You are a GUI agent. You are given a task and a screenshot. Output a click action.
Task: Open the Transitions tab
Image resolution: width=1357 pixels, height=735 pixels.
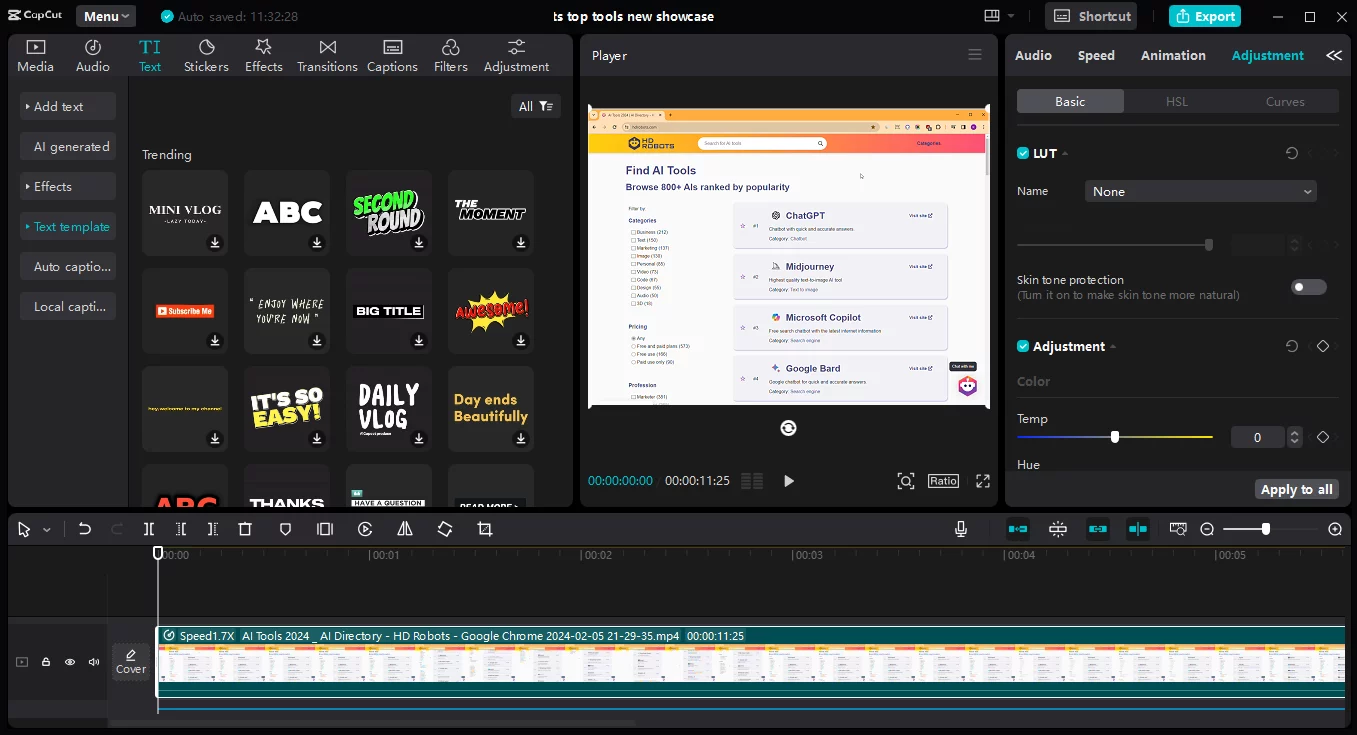(x=327, y=56)
